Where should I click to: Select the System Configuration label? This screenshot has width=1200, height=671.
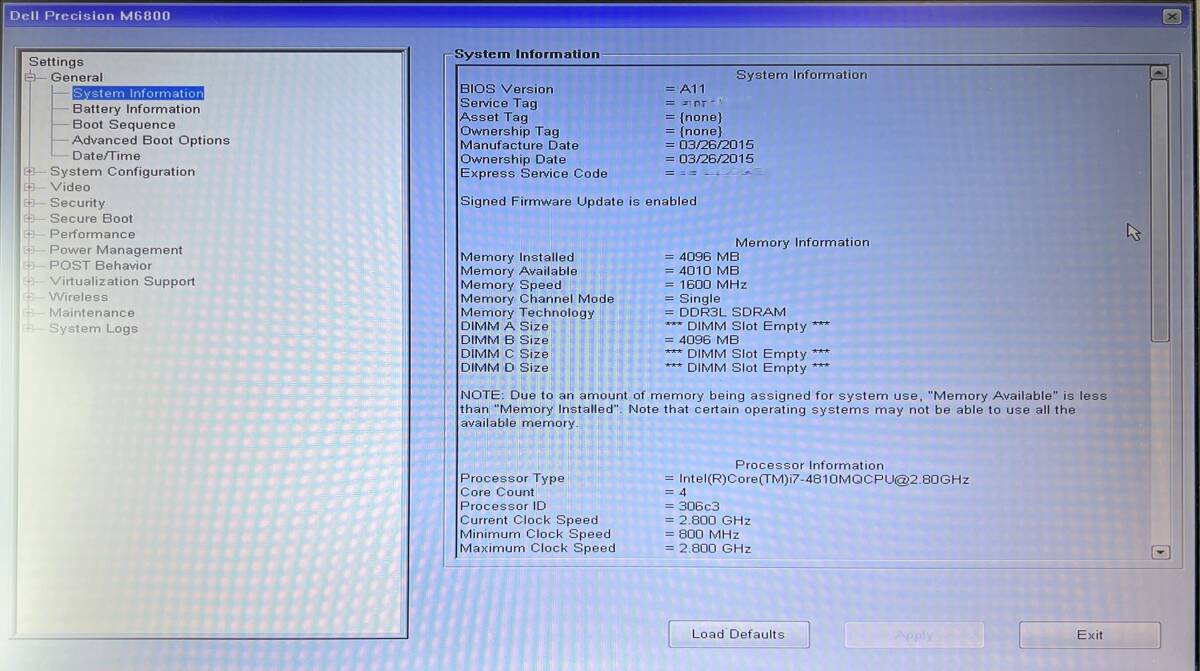123,172
